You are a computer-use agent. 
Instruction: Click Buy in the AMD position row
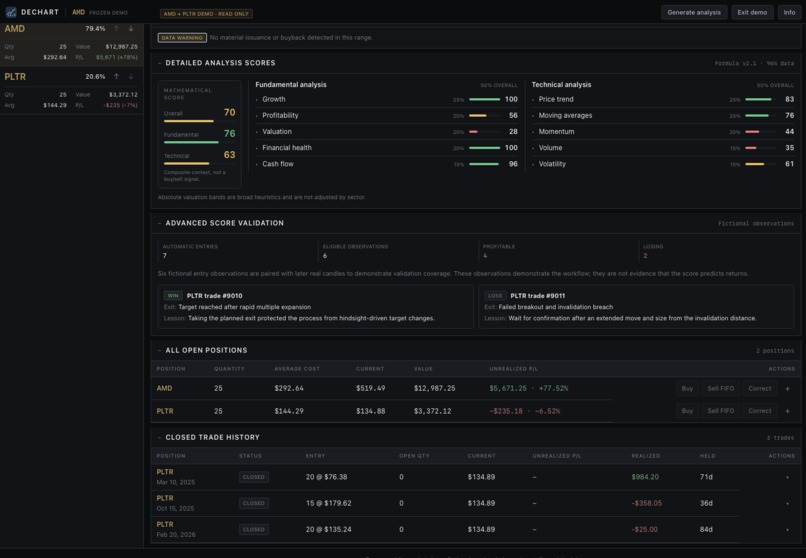[687, 388]
